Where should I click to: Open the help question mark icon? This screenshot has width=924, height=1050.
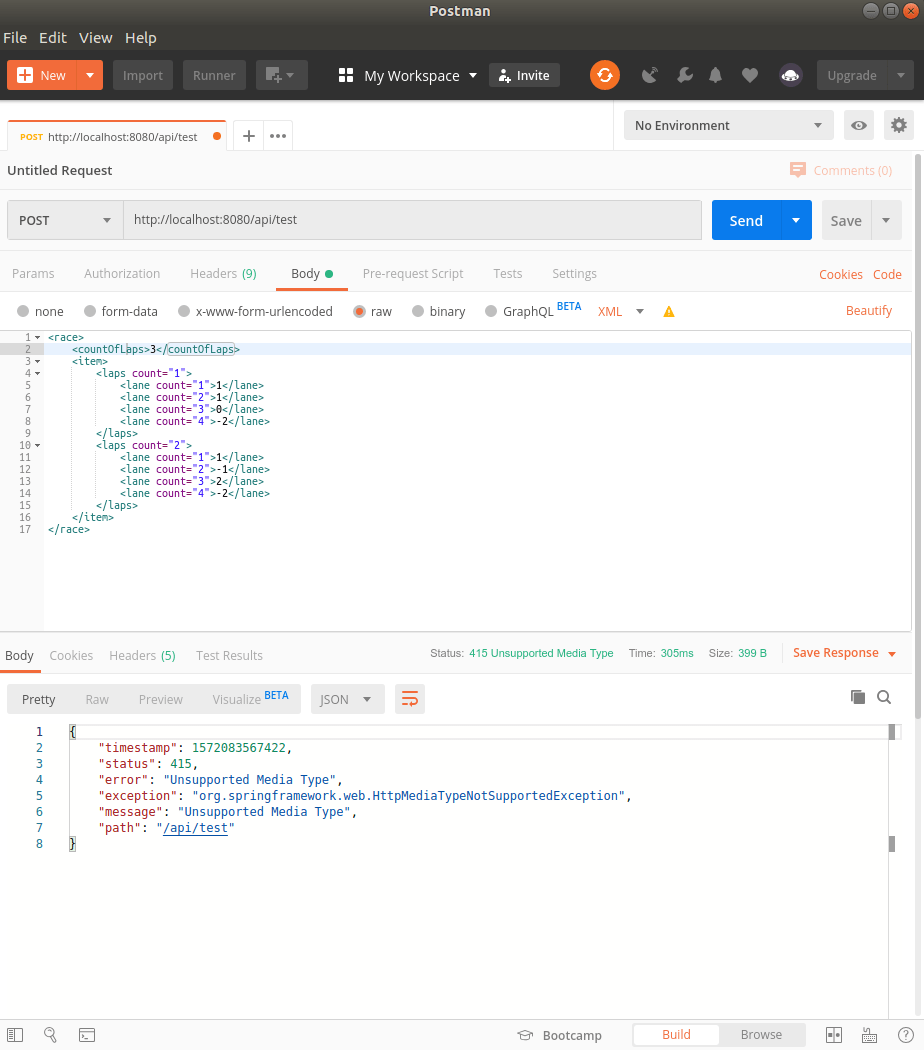pos(905,1035)
